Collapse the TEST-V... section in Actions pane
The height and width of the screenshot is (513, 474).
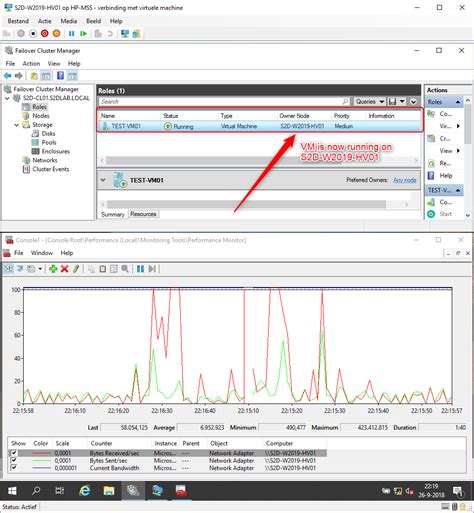point(458,190)
